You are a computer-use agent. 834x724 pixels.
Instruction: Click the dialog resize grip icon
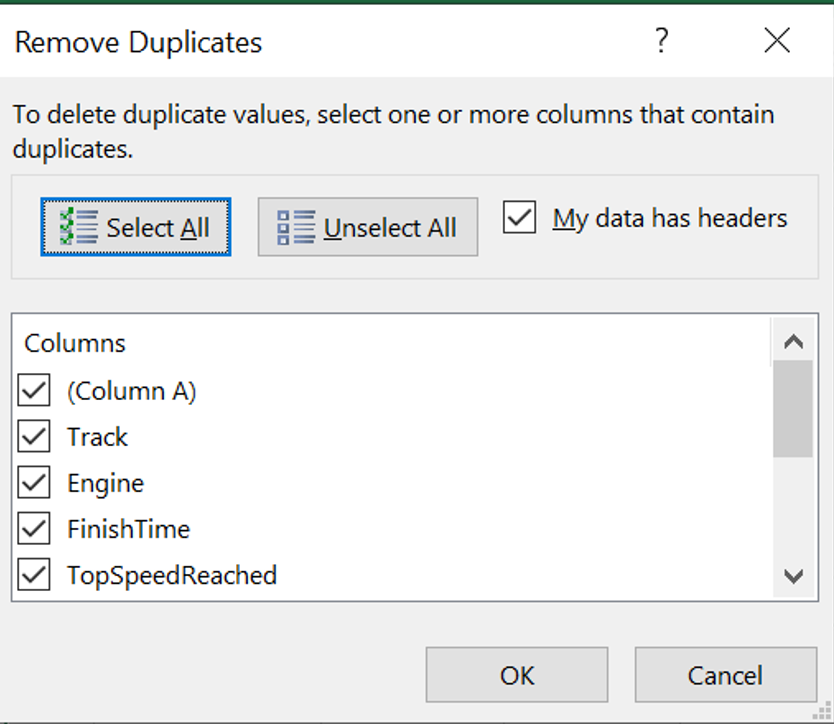(x=823, y=712)
